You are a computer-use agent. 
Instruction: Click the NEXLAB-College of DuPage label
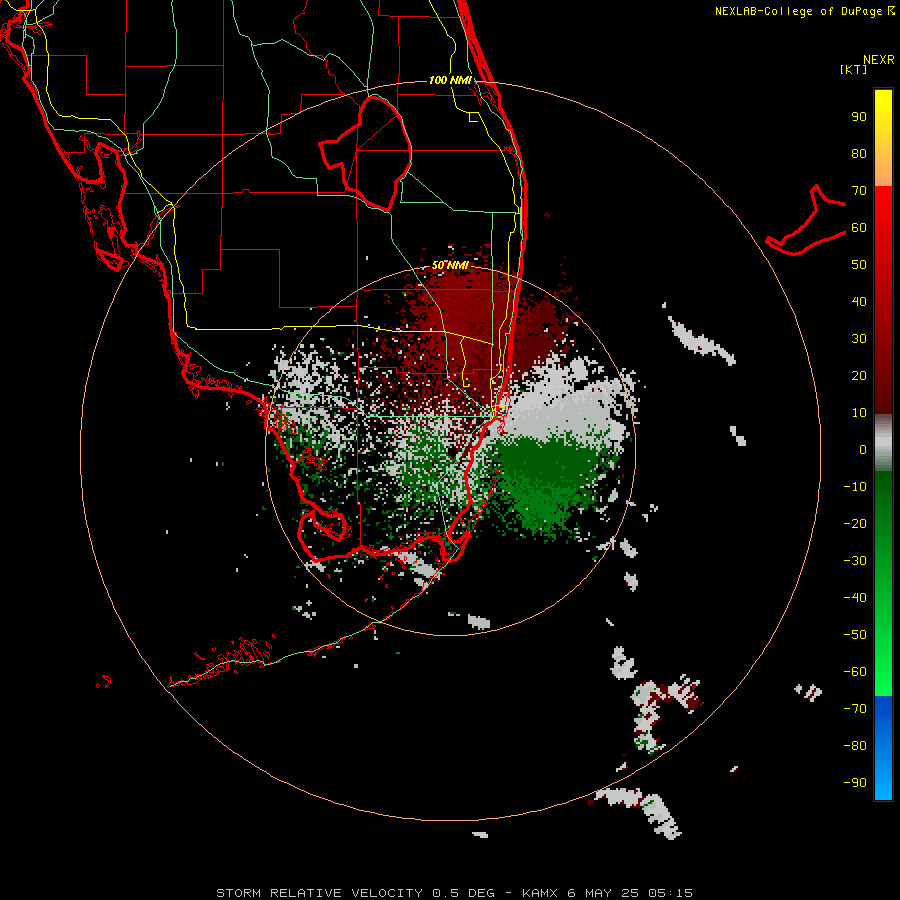point(804,11)
